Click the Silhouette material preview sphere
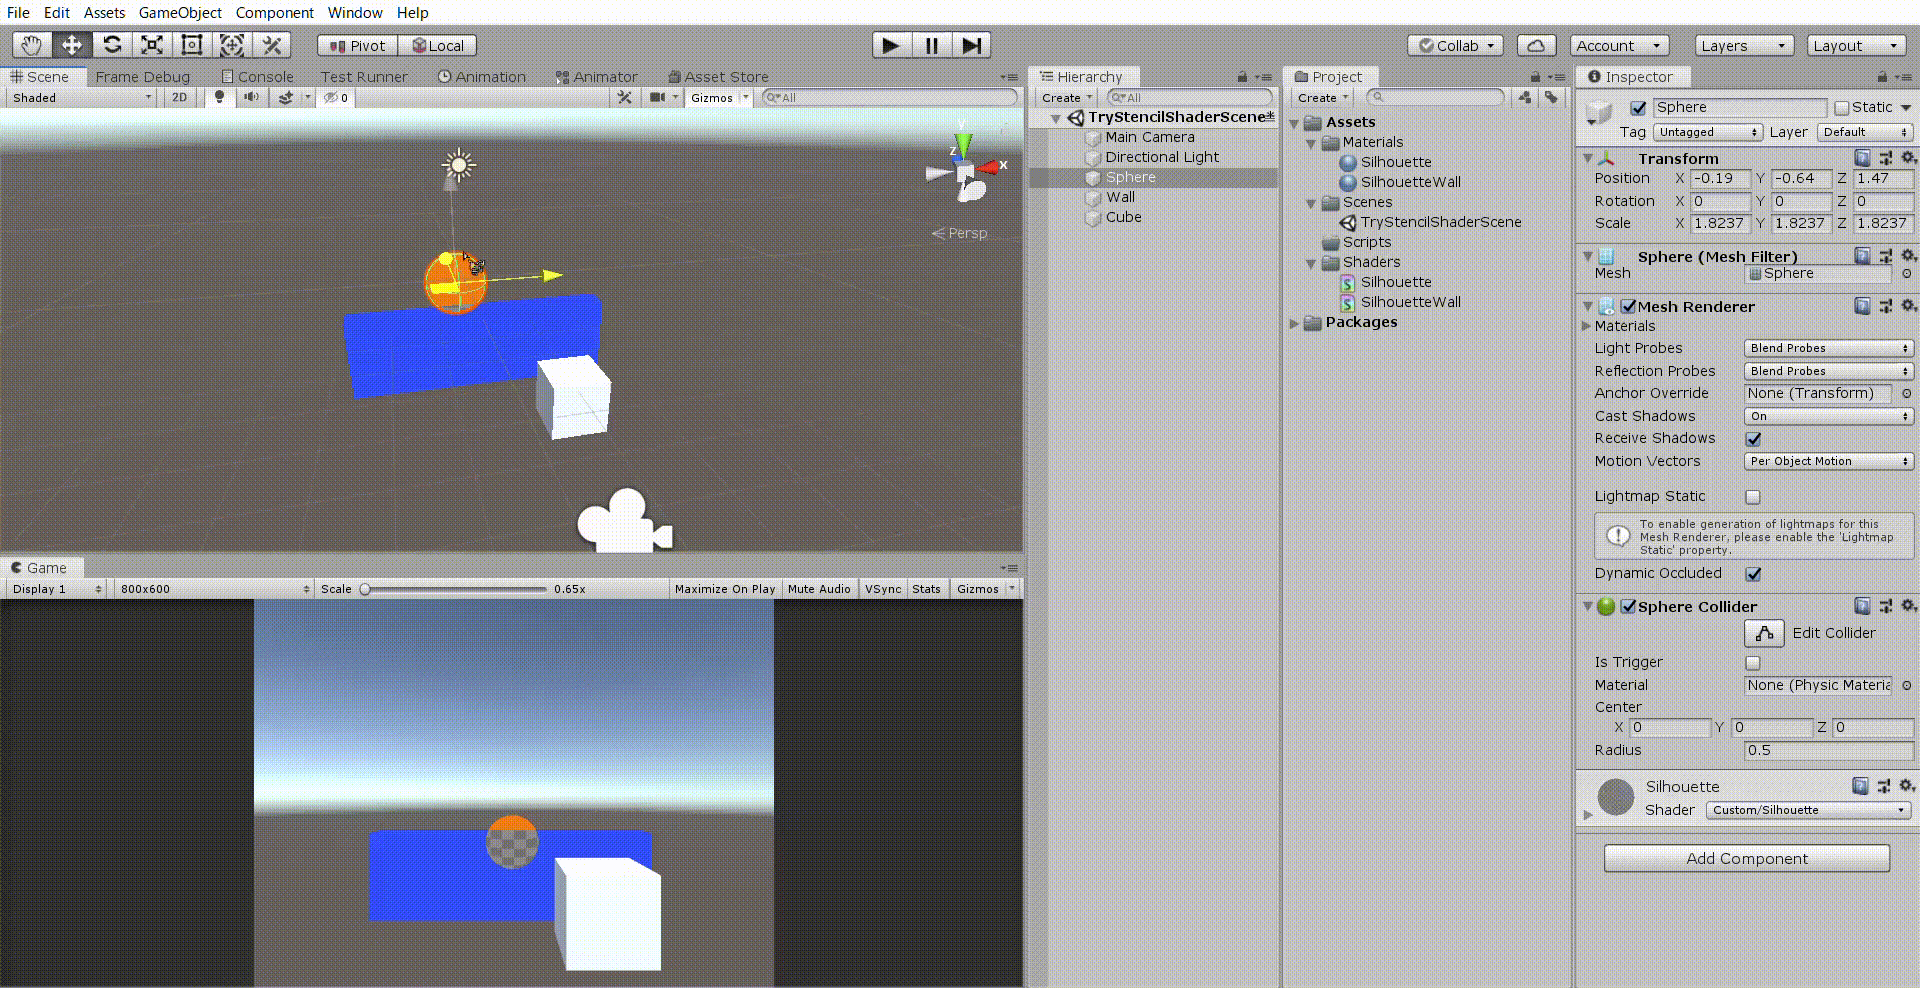This screenshot has height=988, width=1920. point(1616,797)
